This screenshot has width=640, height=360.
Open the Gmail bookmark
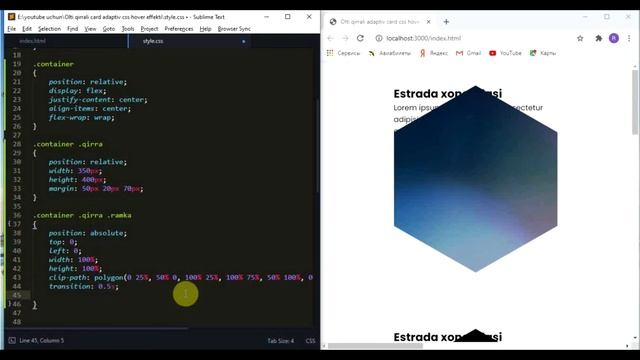468,53
